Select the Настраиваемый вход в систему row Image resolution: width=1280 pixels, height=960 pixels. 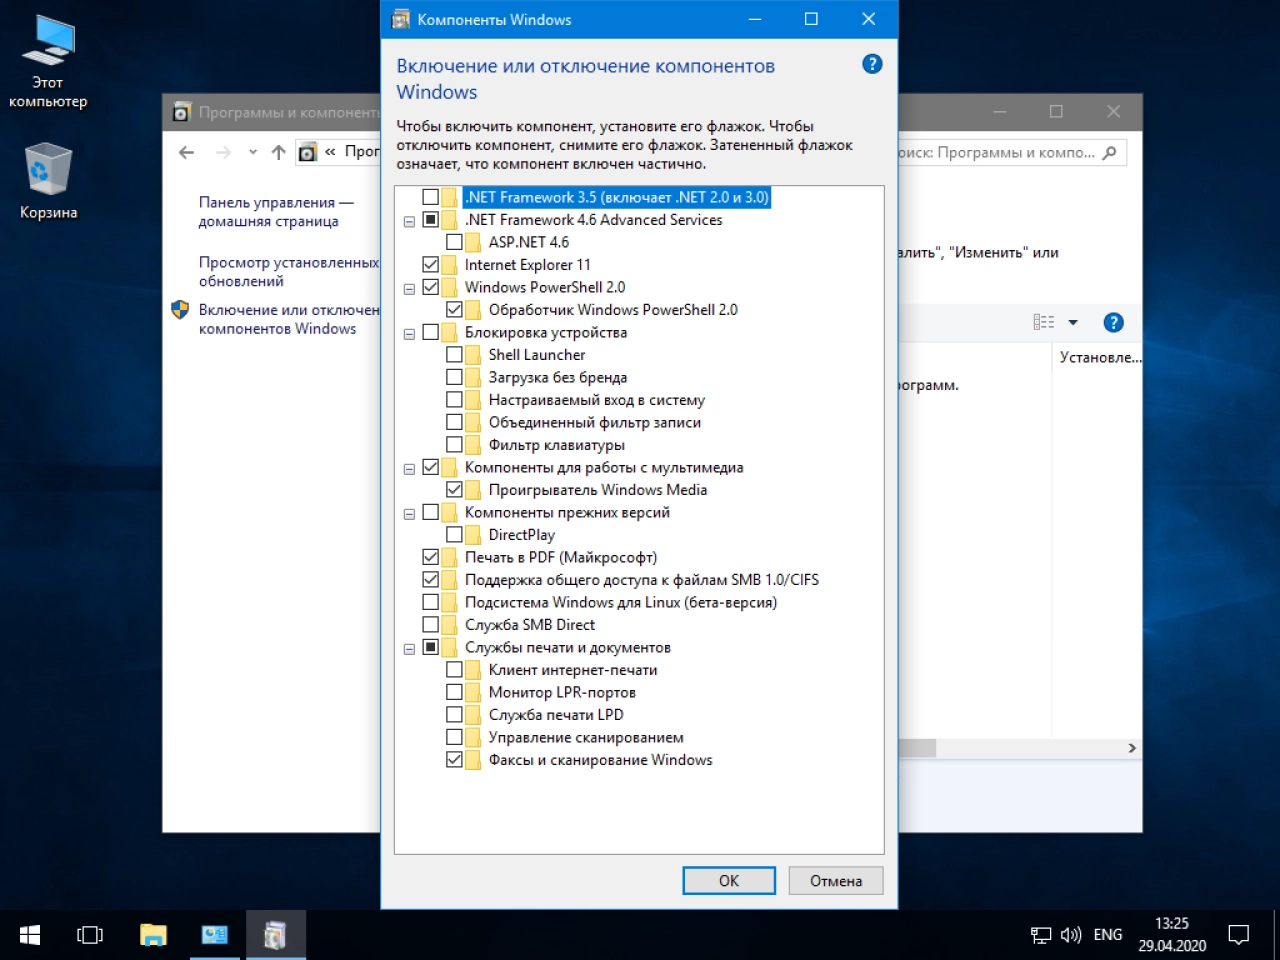pos(597,400)
